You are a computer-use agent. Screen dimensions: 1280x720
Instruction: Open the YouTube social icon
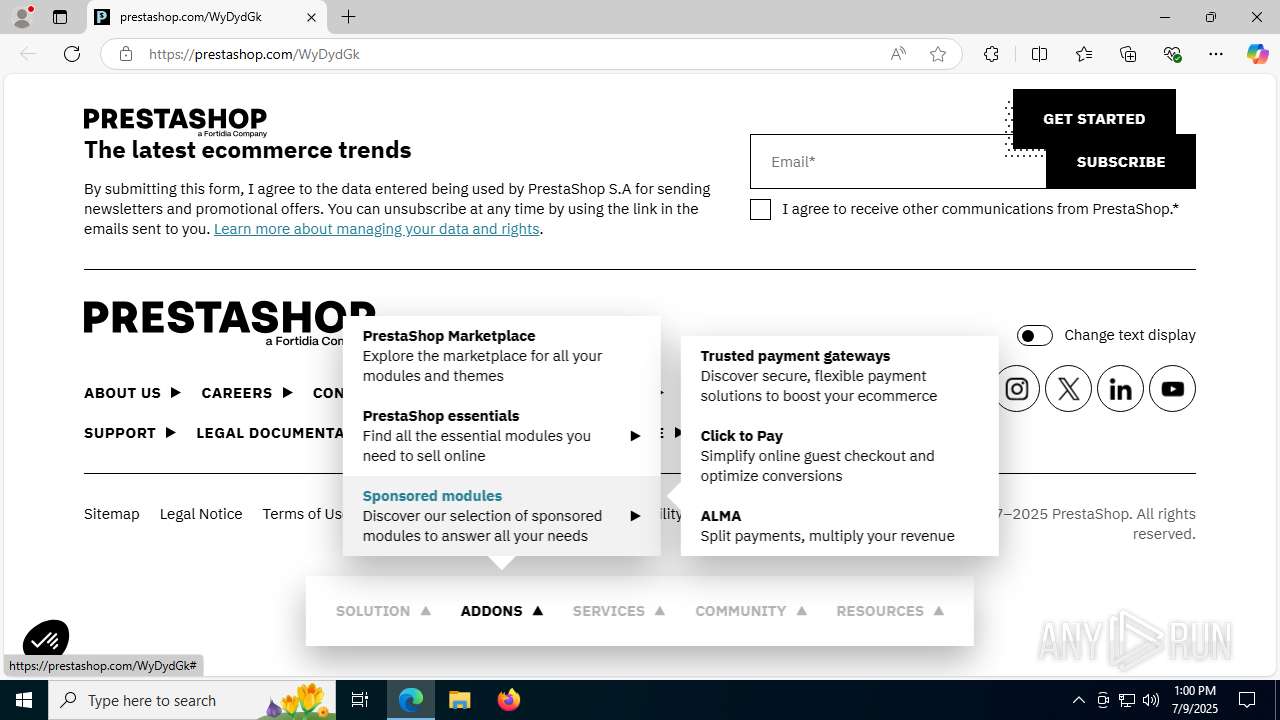[x=1172, y=389]
